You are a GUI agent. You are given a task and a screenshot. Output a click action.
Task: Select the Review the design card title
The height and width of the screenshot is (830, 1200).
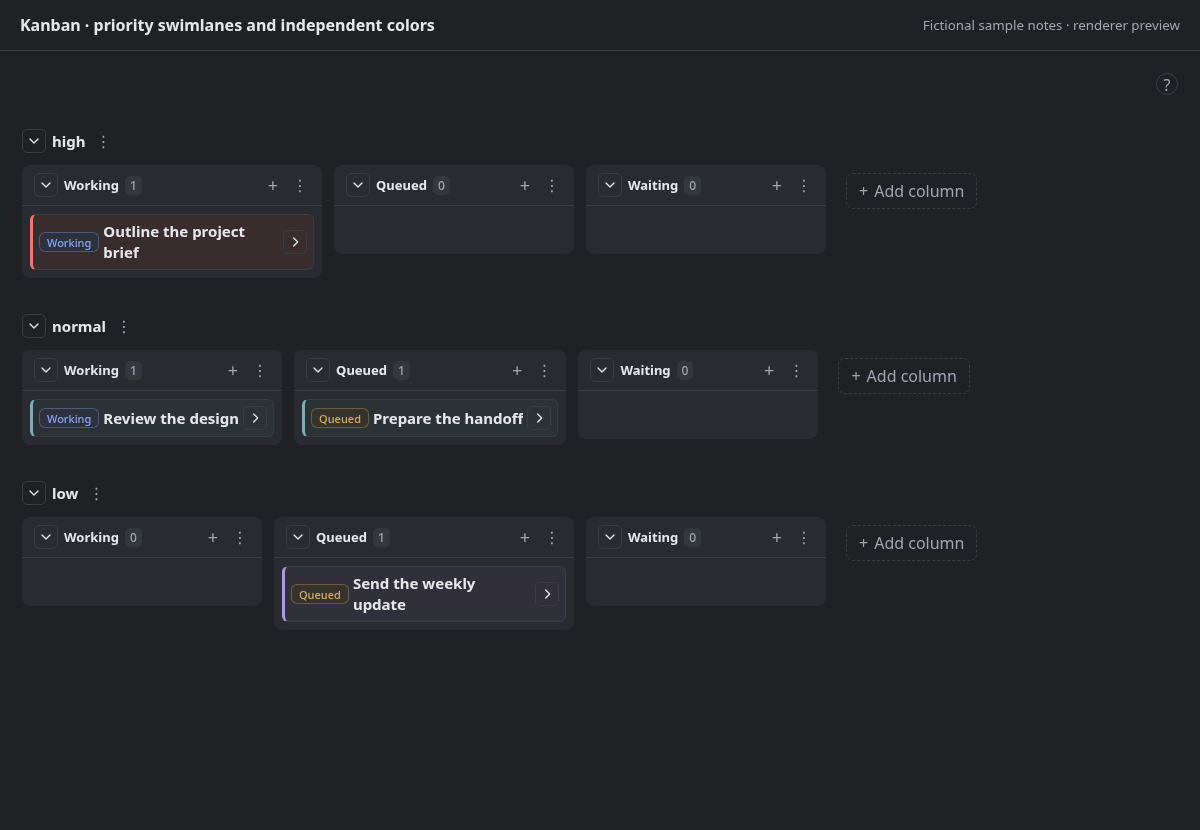[x=171, y=419]
